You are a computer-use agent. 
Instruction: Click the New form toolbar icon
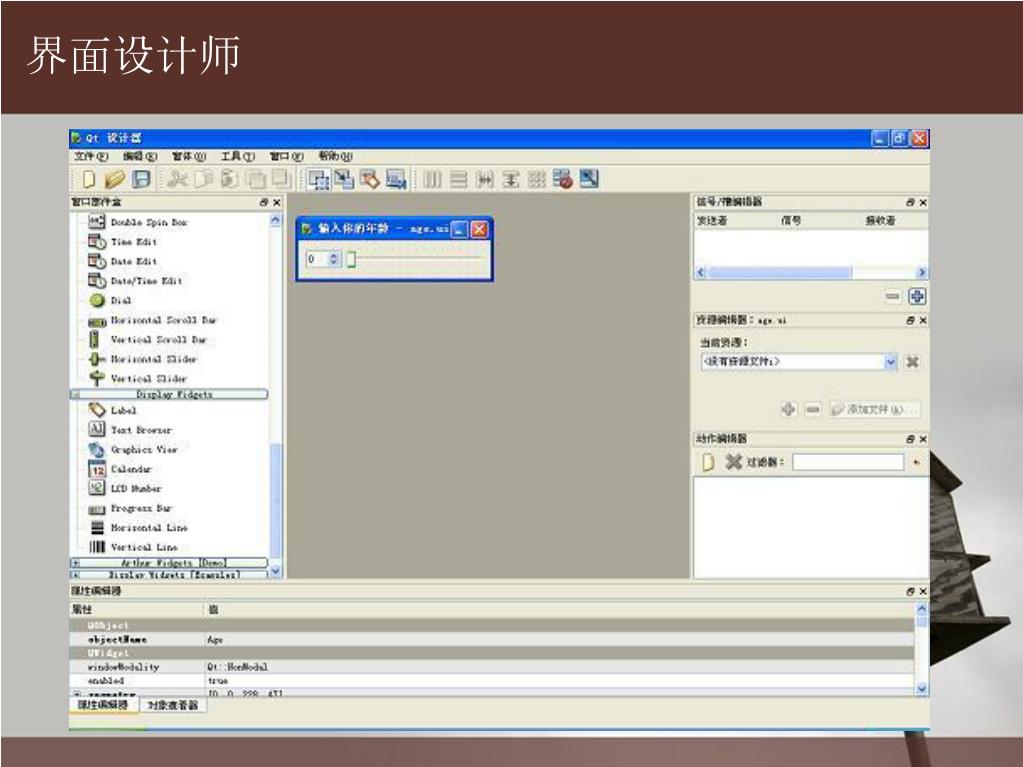[89, 179]
